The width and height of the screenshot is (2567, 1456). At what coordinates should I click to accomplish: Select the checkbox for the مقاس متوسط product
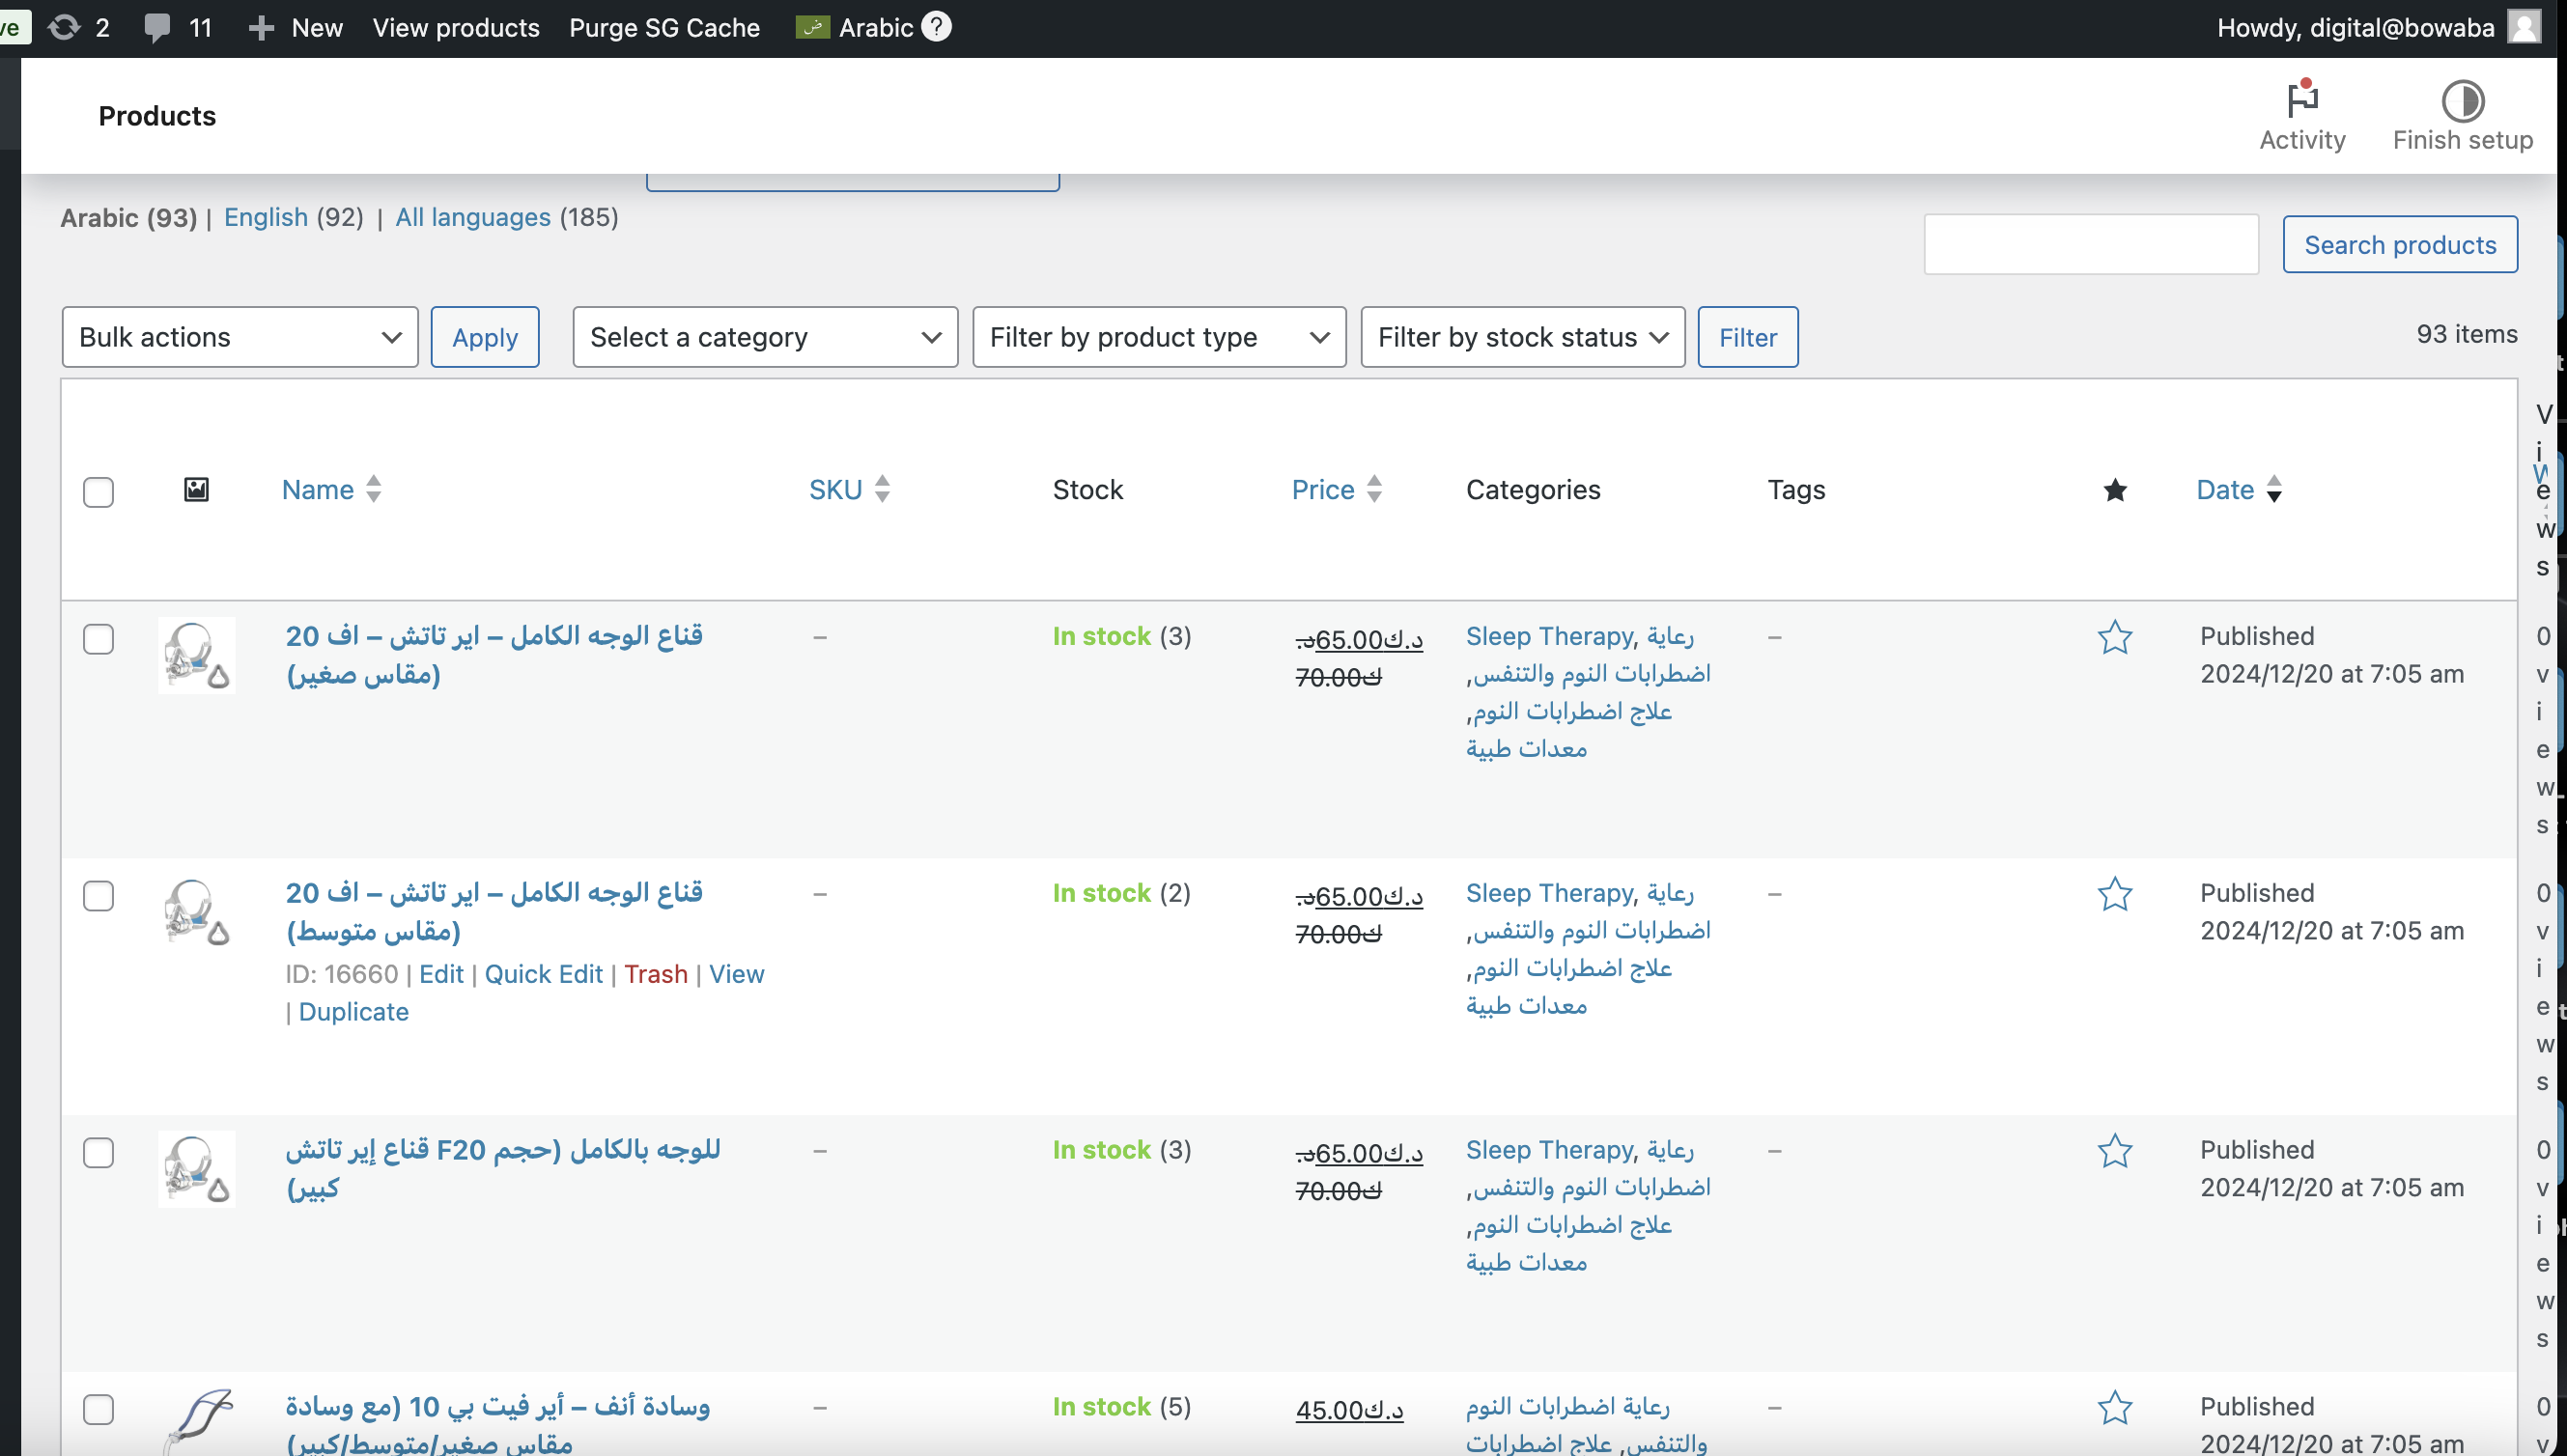98,896
